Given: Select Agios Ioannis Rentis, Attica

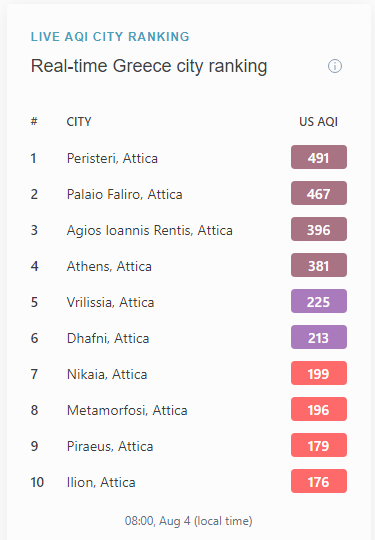Looking at the screenshot, I should pos(150,230).
